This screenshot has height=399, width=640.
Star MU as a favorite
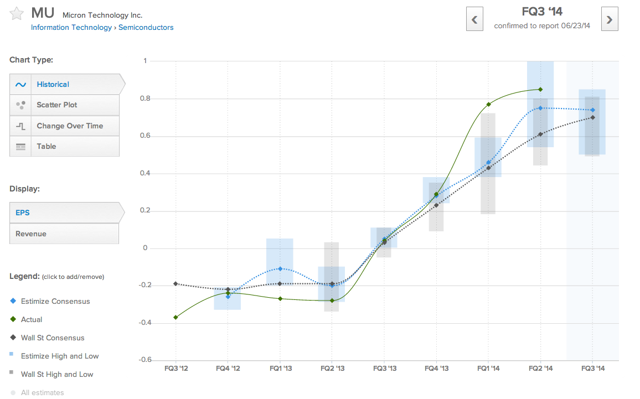(17, 13)
